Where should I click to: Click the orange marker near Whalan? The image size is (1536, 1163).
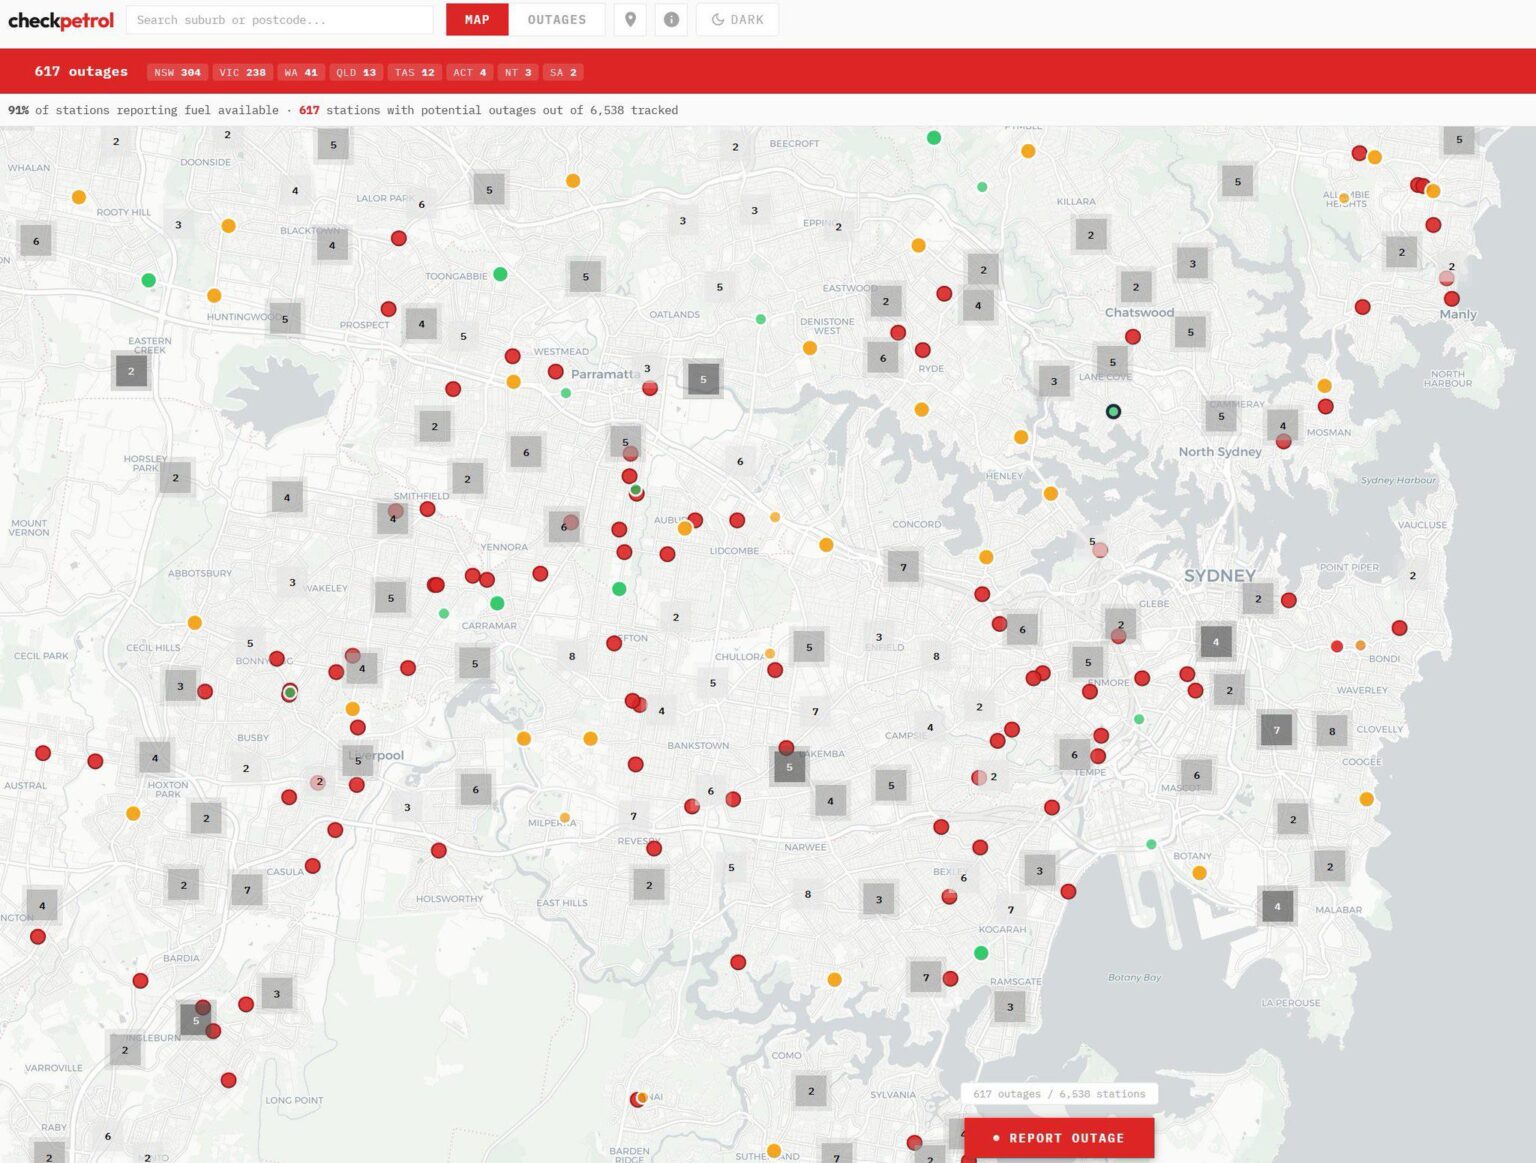79,197
